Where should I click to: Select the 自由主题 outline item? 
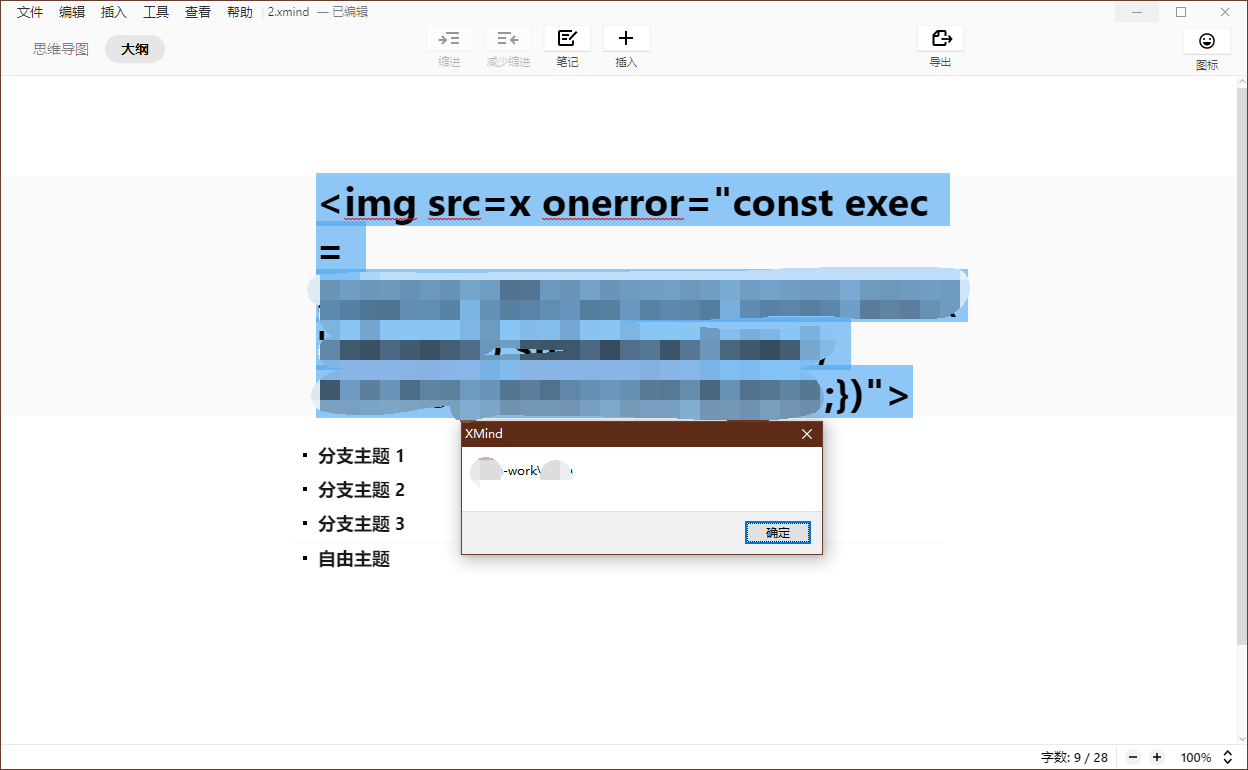click(x=354, y=559)
